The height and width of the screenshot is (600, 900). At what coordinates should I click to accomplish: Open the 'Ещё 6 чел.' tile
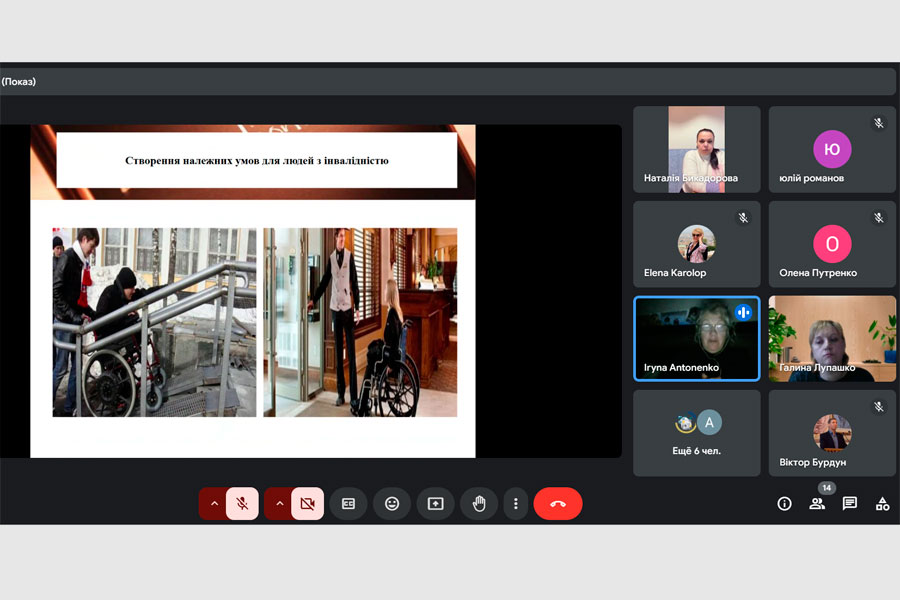coord(697,433)
